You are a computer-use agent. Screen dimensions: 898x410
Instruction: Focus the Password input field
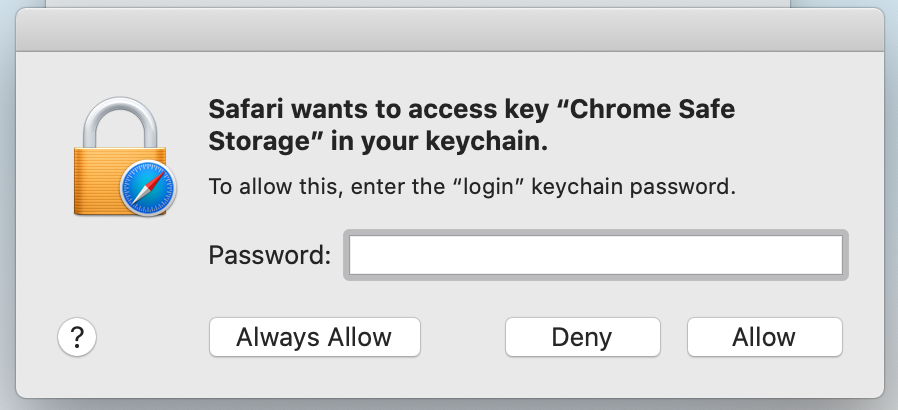pyautogui.click(x=596, y=255)
